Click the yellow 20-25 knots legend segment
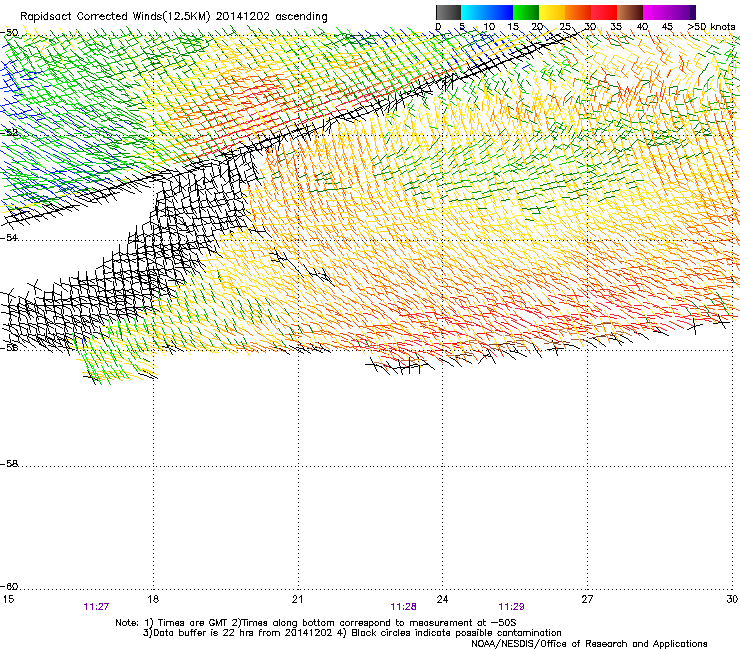 pos(552,12)
